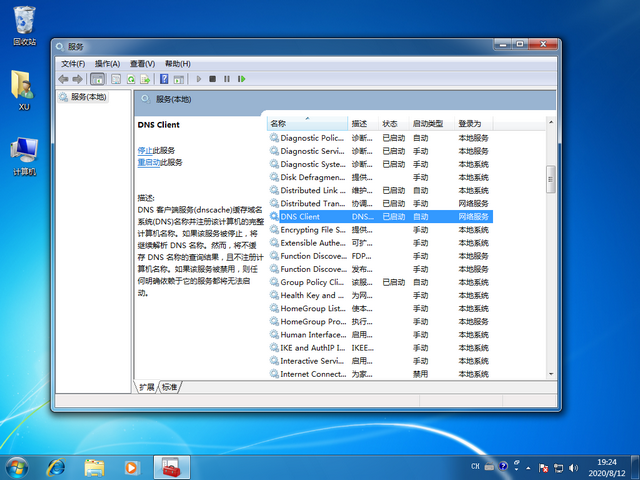Sort by the 启动类型 column header

[x=431, y=123]
